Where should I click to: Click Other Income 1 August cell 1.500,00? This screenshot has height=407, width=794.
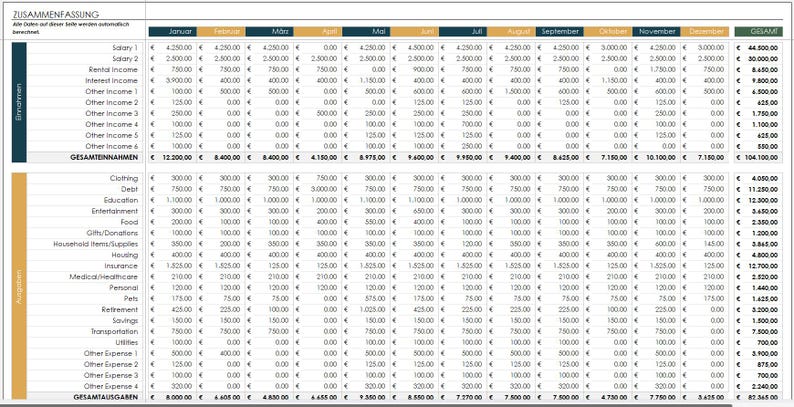(x=511, y=92)
